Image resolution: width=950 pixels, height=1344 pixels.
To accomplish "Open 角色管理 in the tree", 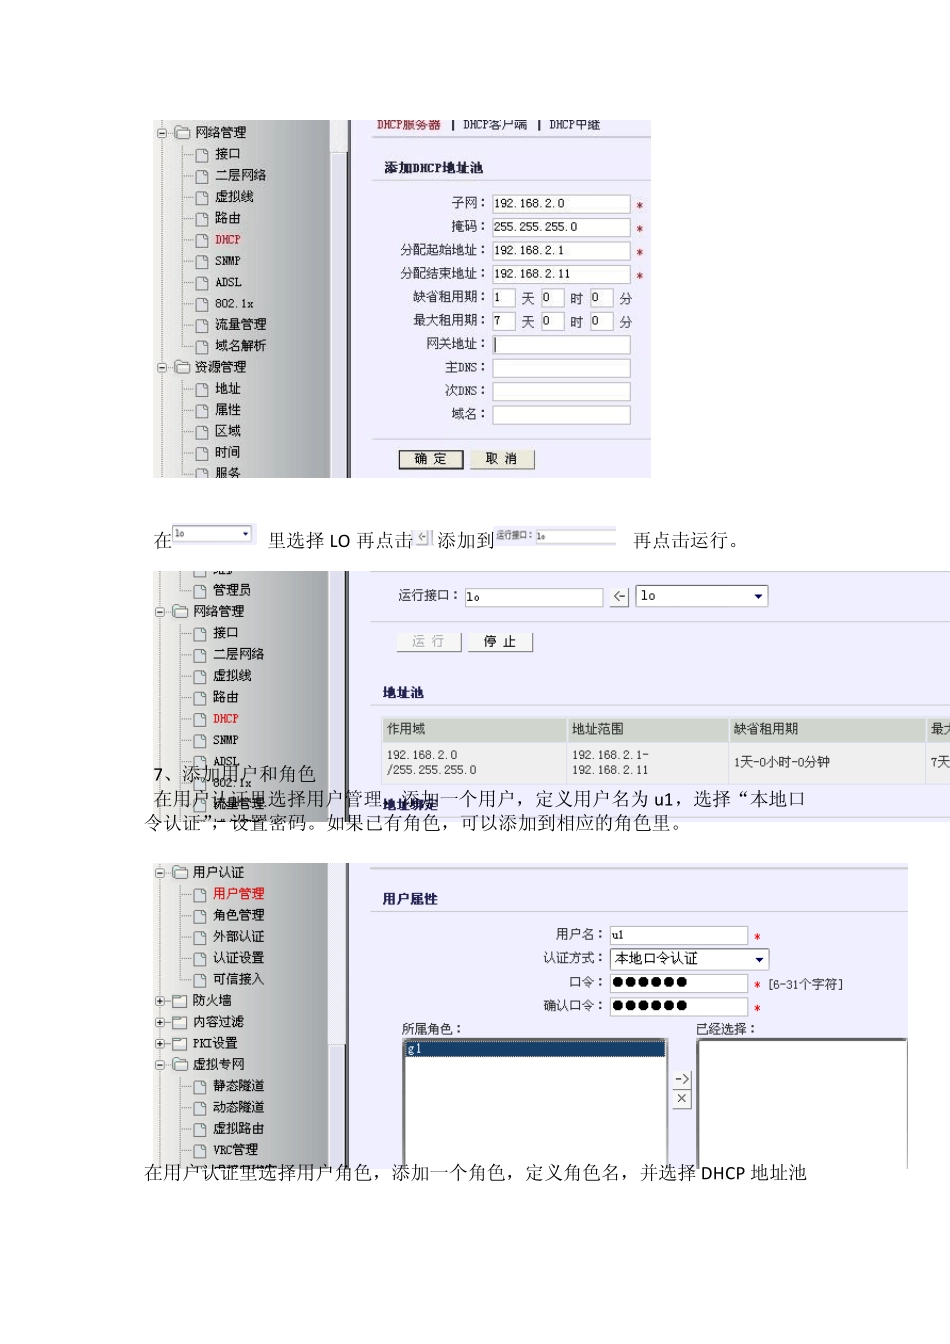I will (x=238, y=915).
